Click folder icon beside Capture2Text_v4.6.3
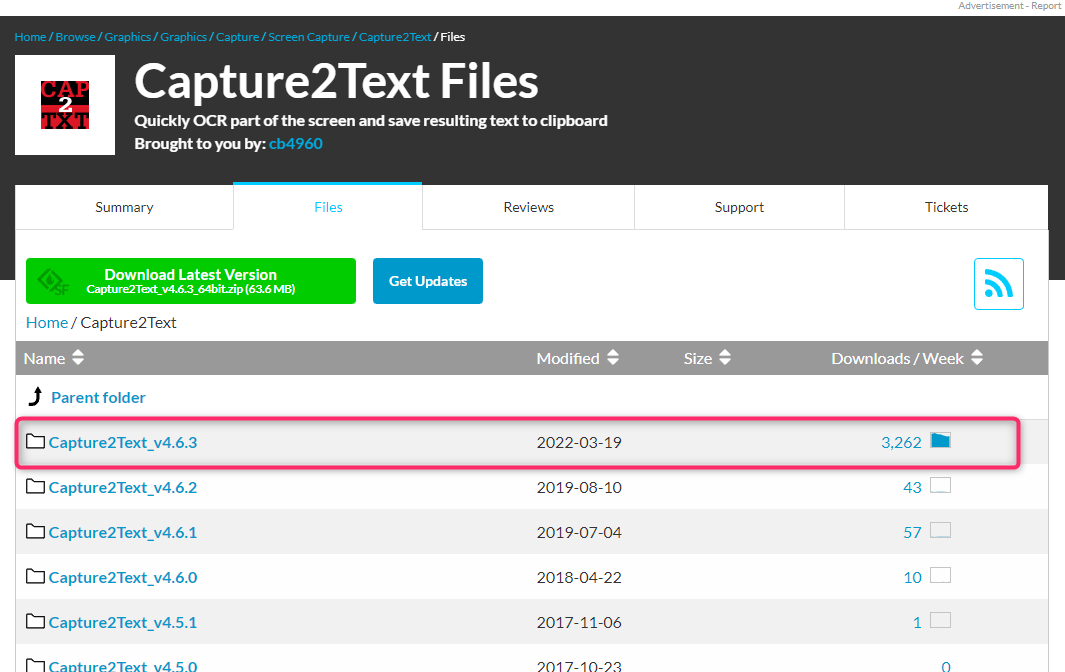Image resolution: width=1065 pixels, height=672 pixels. point(36,442)
